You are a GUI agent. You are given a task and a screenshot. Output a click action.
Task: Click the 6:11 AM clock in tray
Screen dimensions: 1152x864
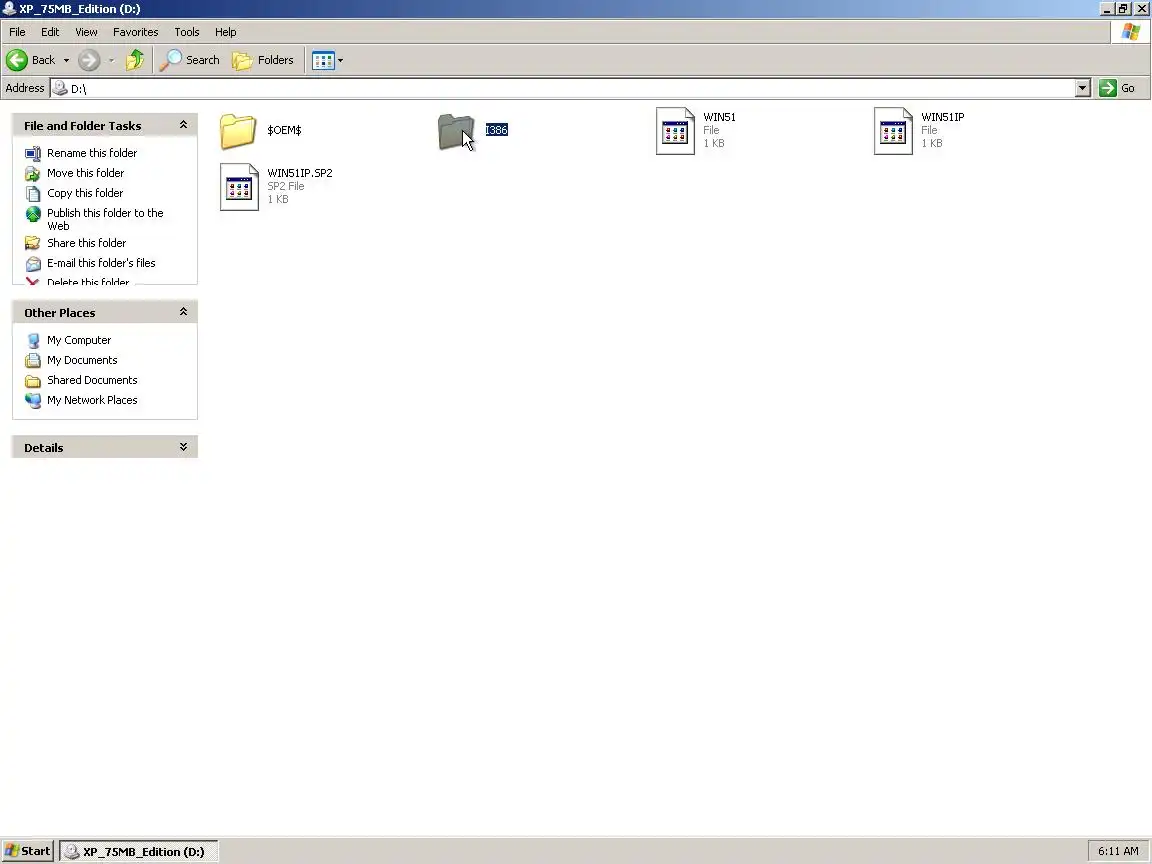[1118, 852]
